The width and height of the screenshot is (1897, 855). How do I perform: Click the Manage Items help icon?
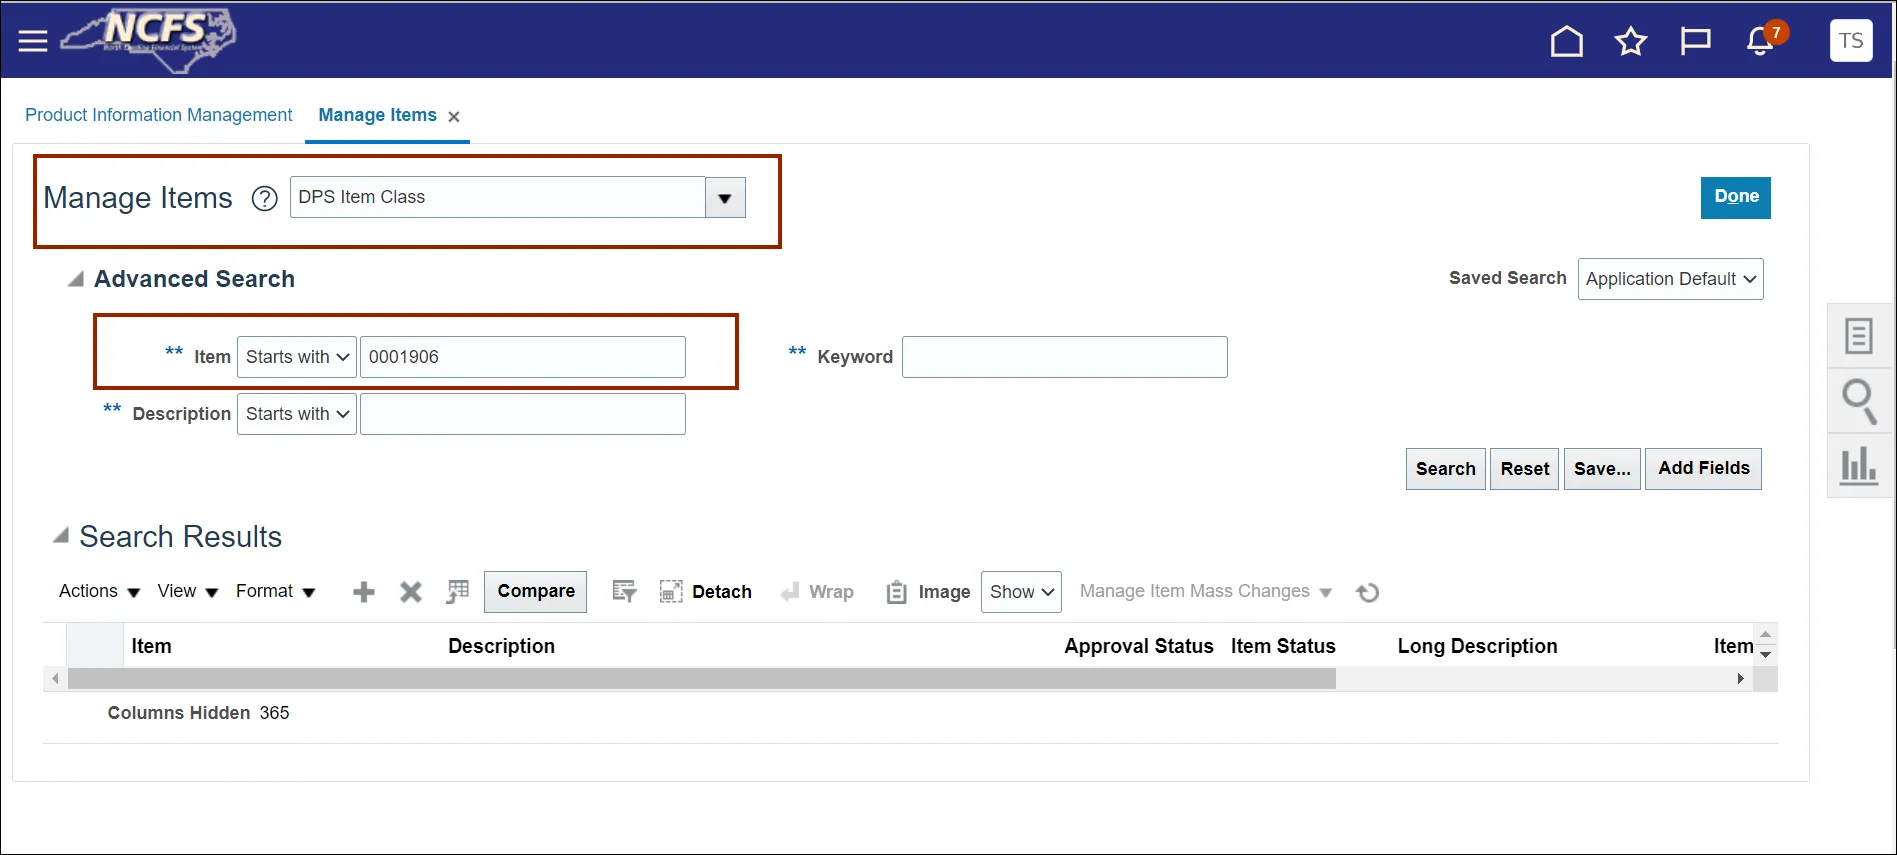[264, 198]
